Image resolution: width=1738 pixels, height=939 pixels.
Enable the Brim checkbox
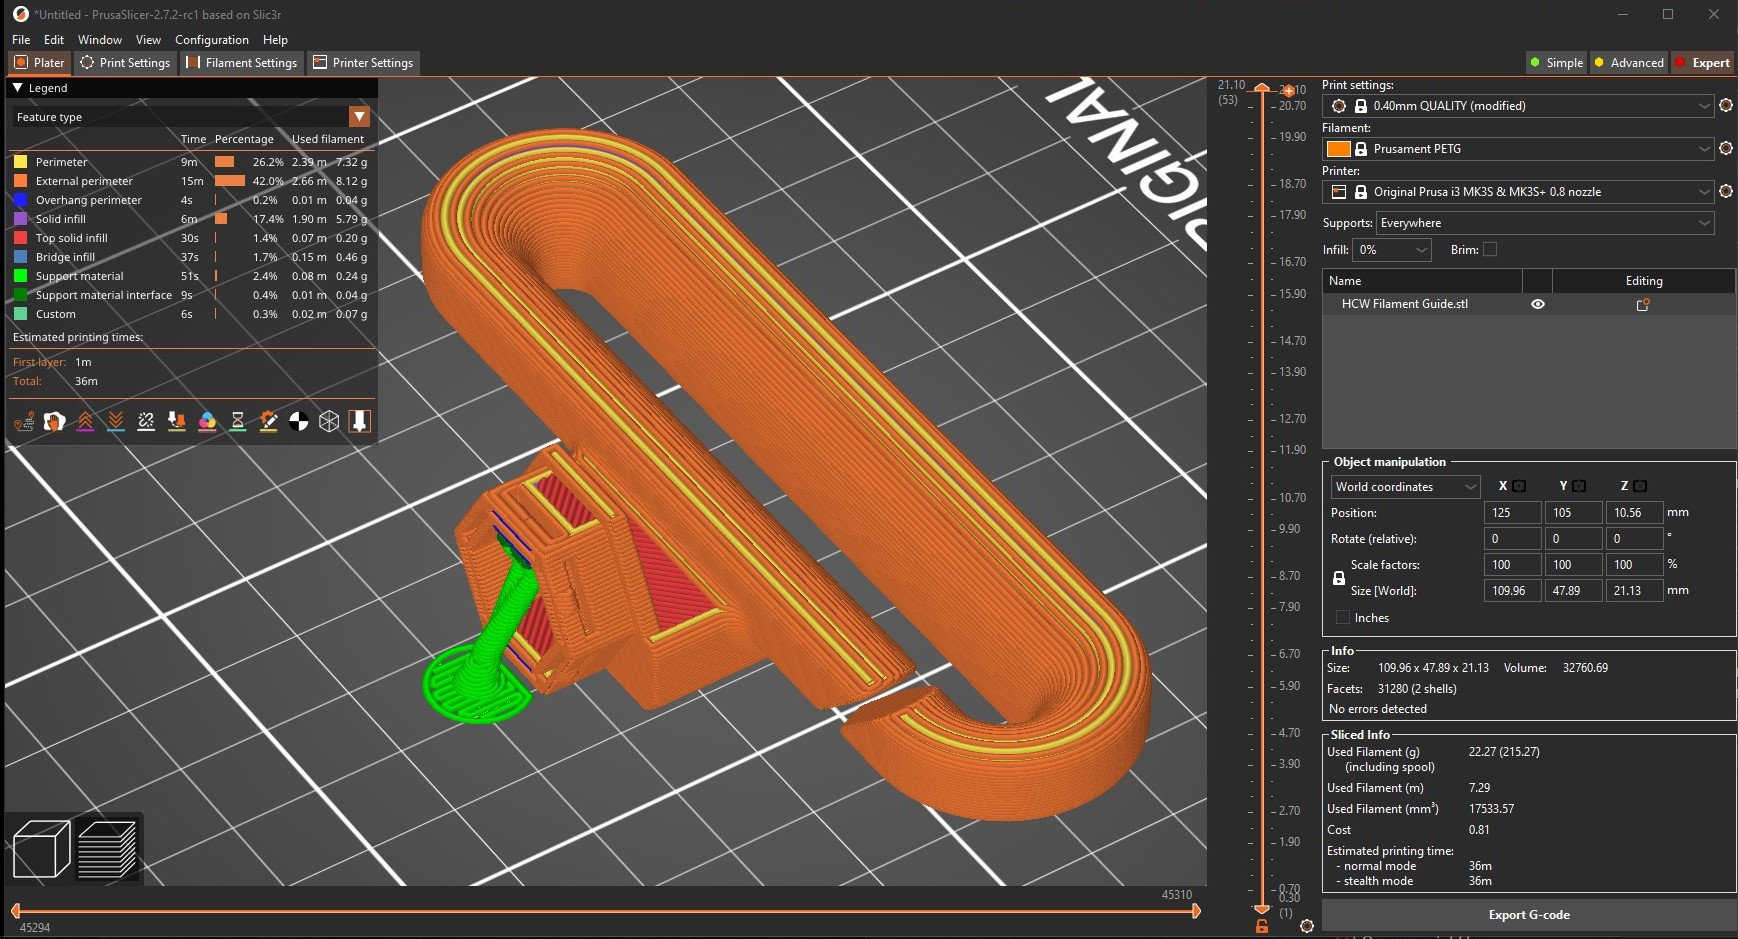tap(1489, 249)
